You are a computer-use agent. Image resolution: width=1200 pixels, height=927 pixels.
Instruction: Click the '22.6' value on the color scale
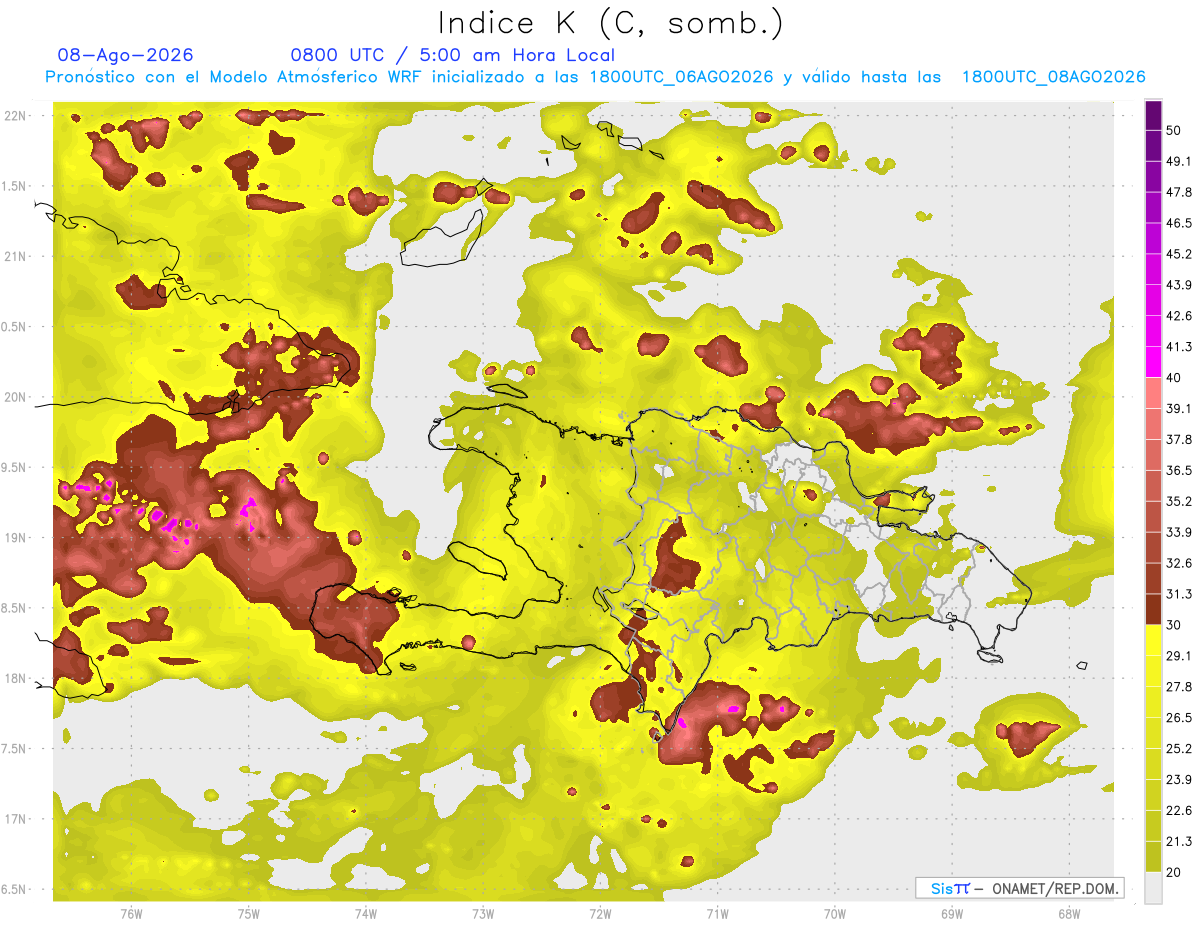click(1180, 811)
